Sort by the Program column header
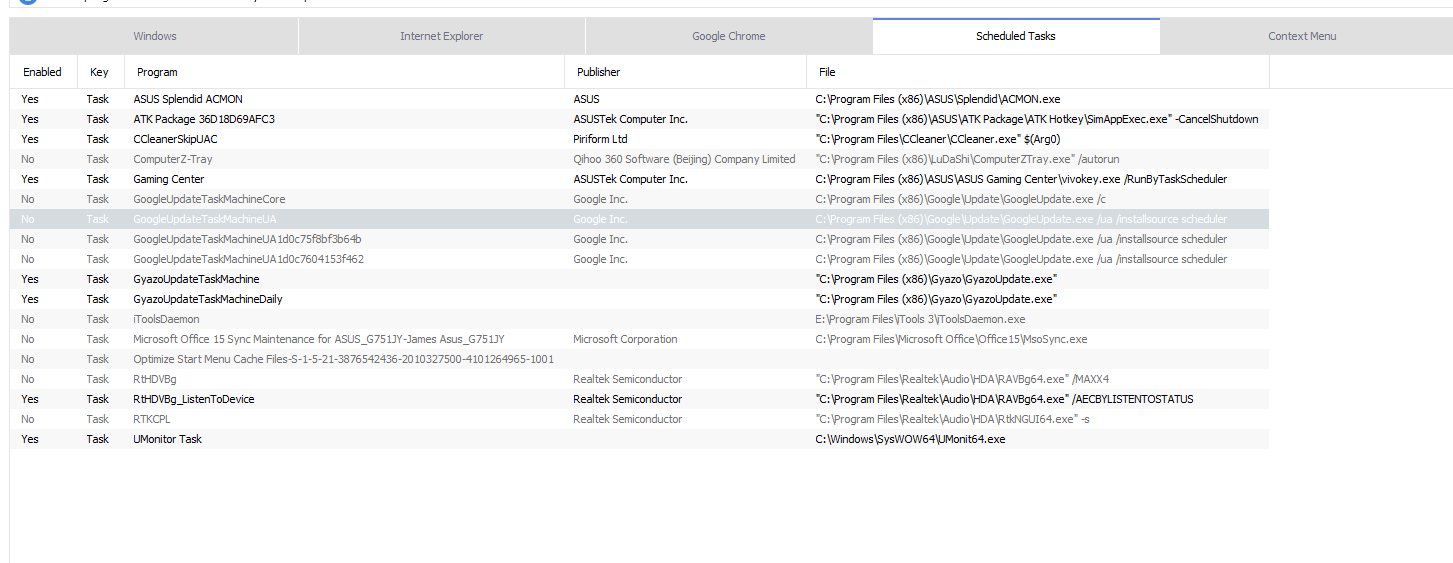 (x=344, y=72)
